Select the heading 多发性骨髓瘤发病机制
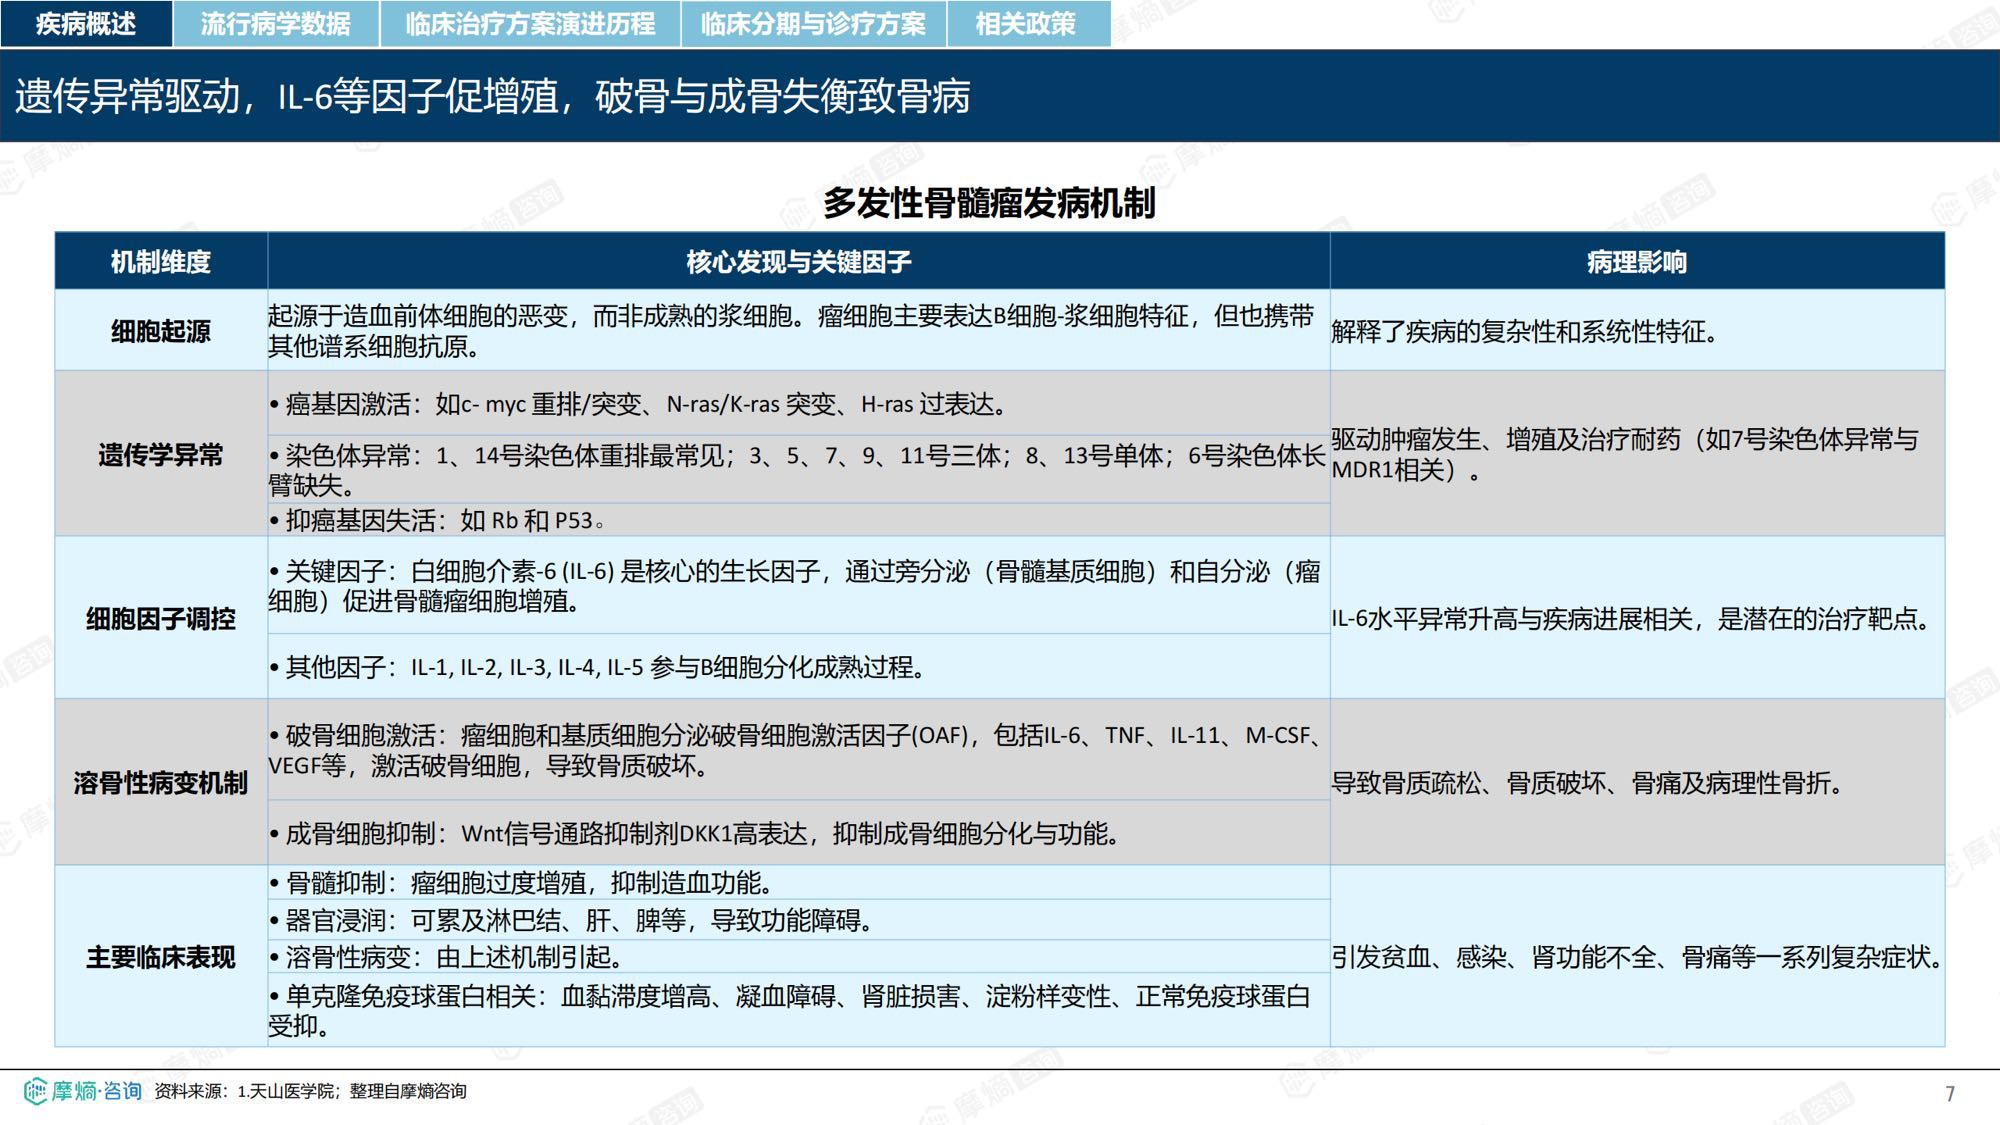 click(989, 203)
